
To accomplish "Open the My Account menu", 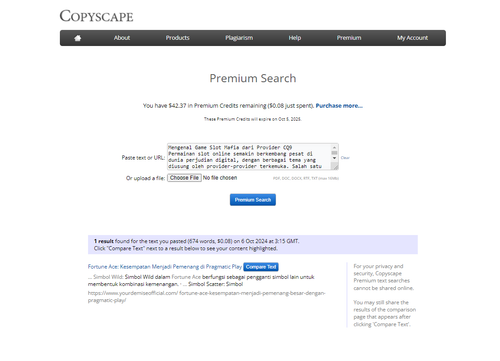I will point(412,38).
